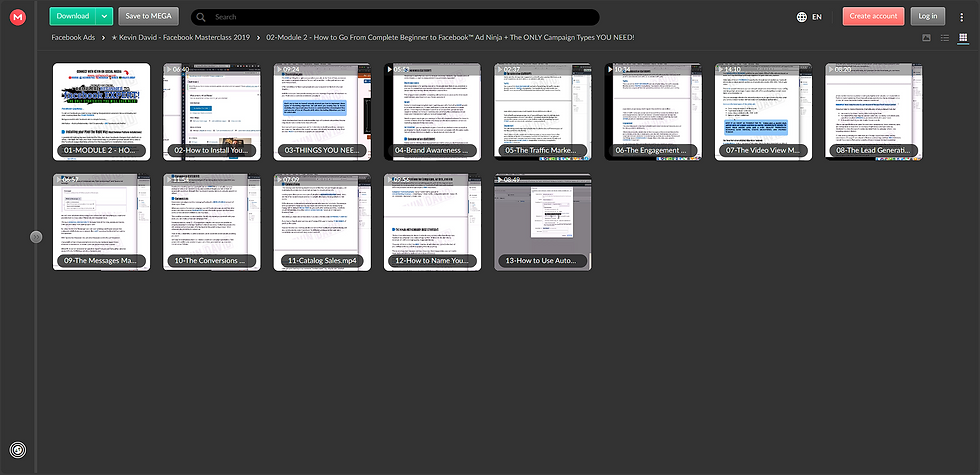Focus the Search input field

click(395, 17)
